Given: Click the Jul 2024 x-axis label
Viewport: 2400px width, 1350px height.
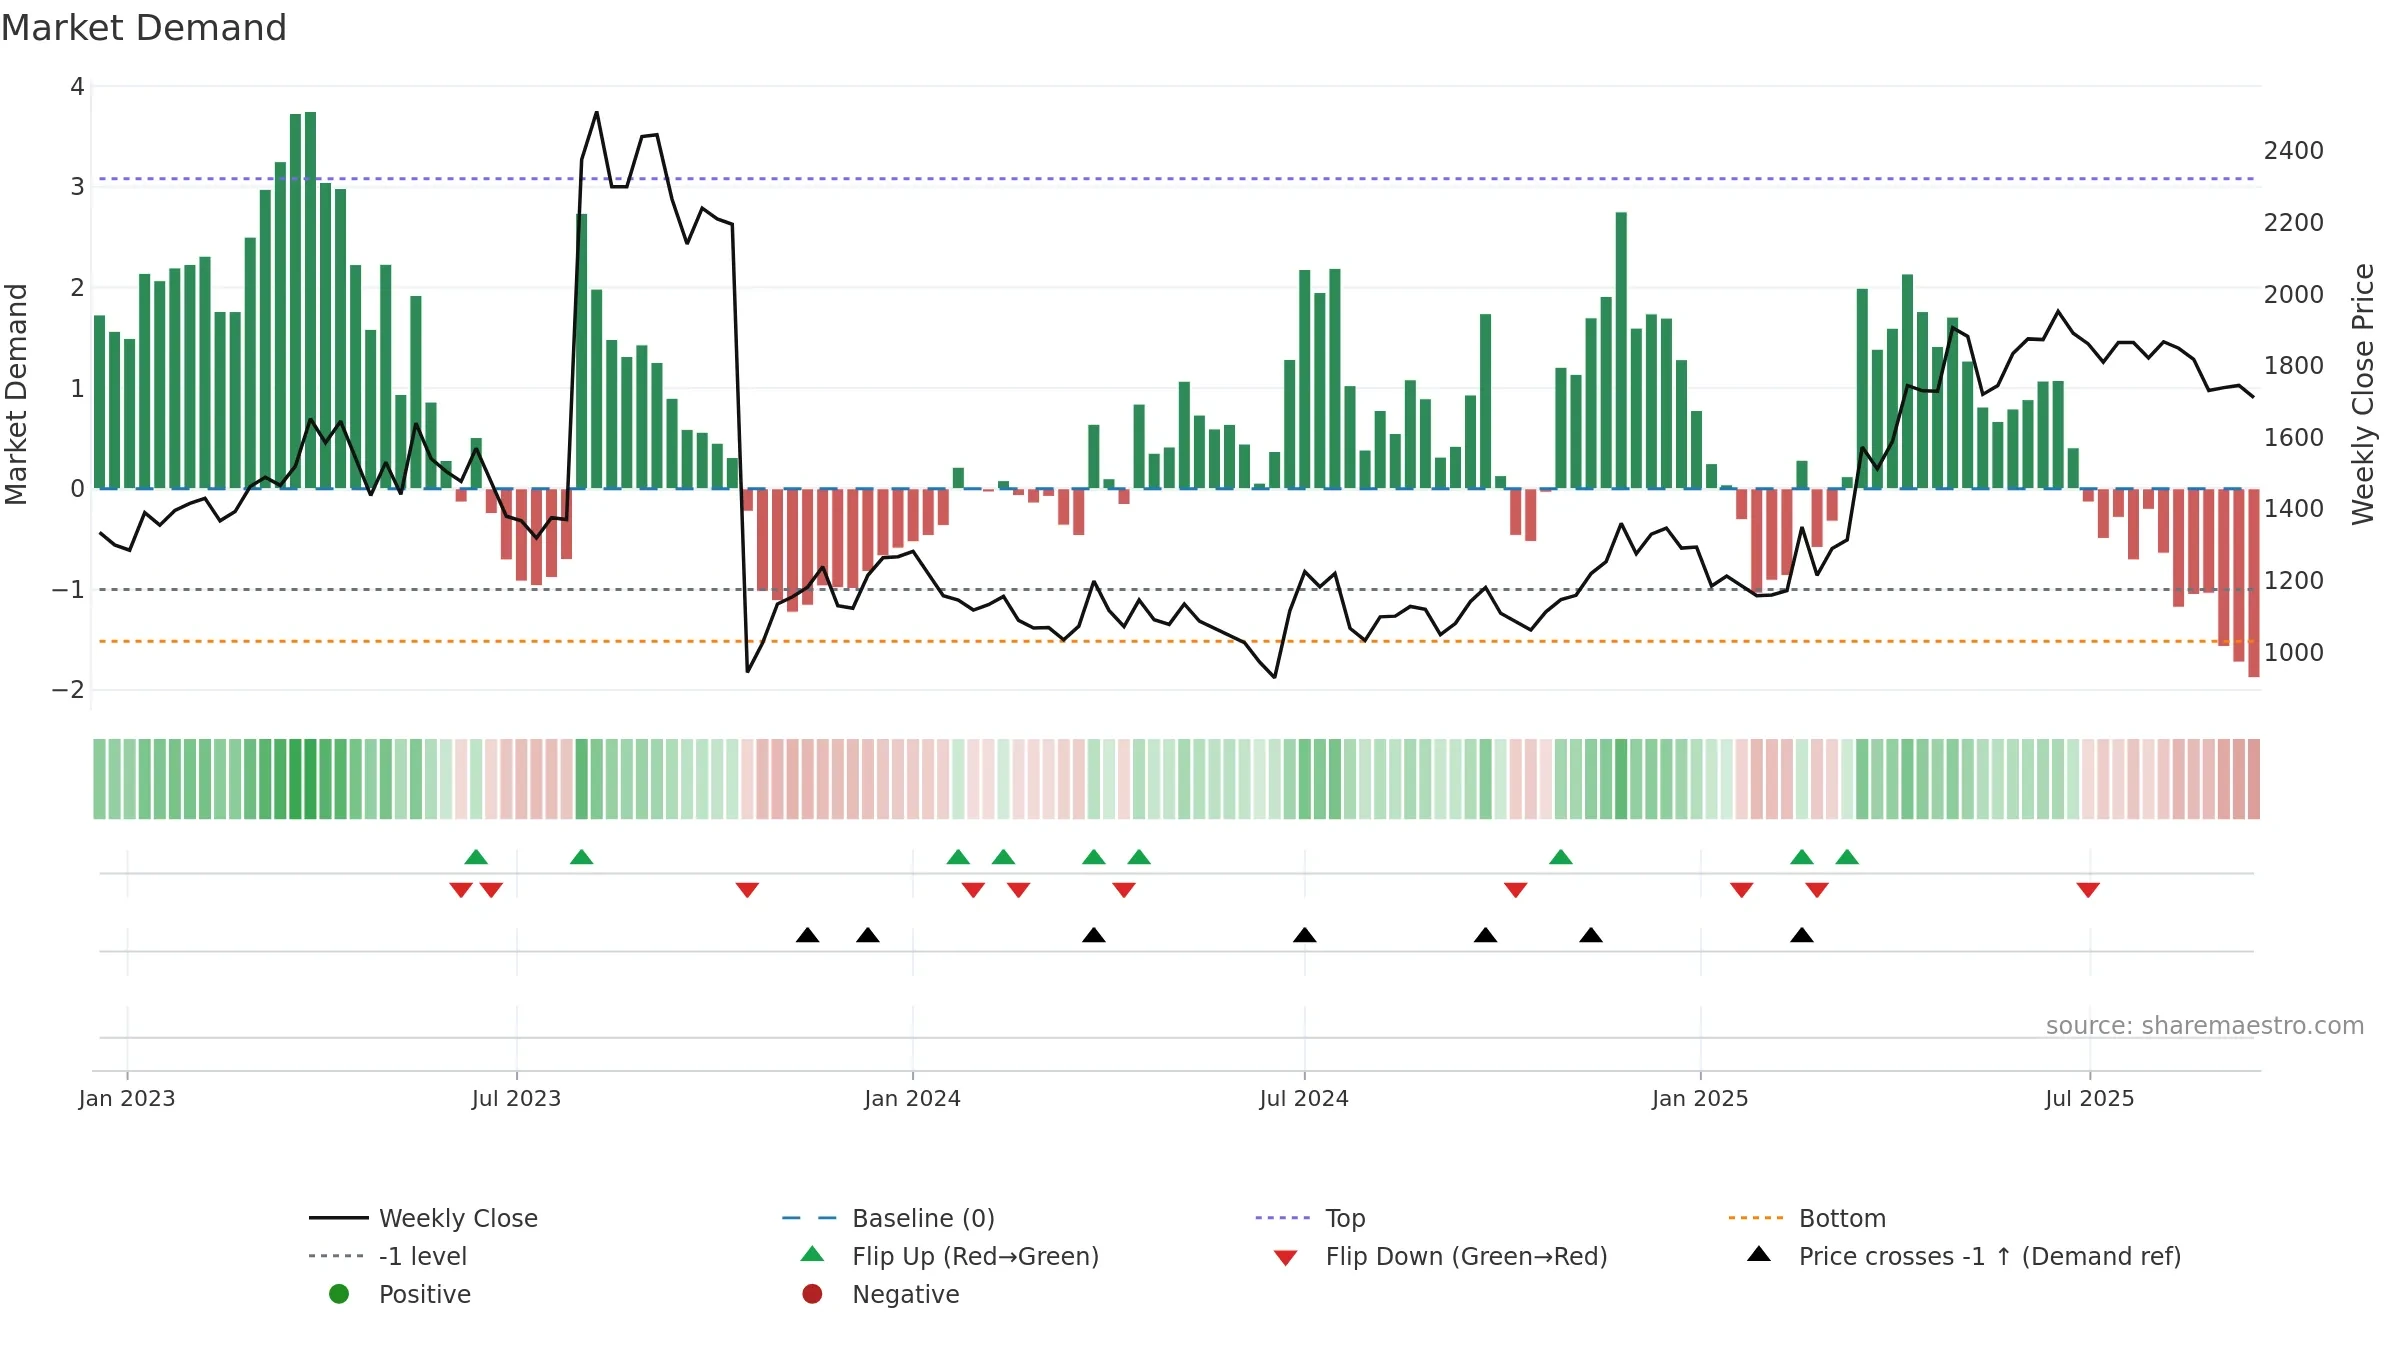Looking at the screenshot, I should tap(1305, 1099).
